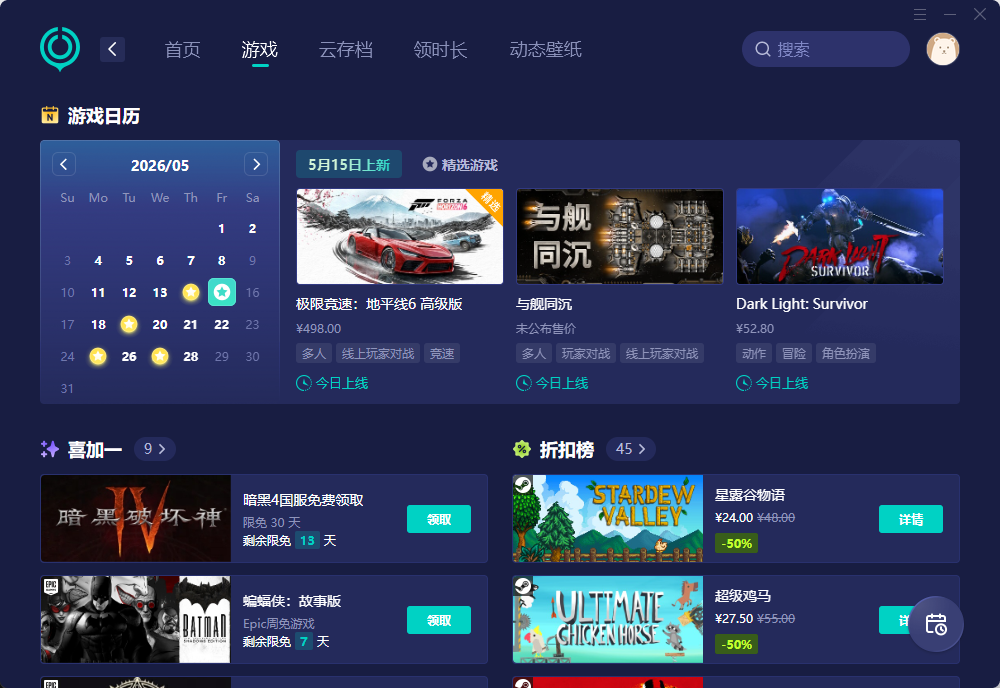The image size is (1000, 688).
Task: Select highlighted date 15 in calendar
Action: click(222, 292)
